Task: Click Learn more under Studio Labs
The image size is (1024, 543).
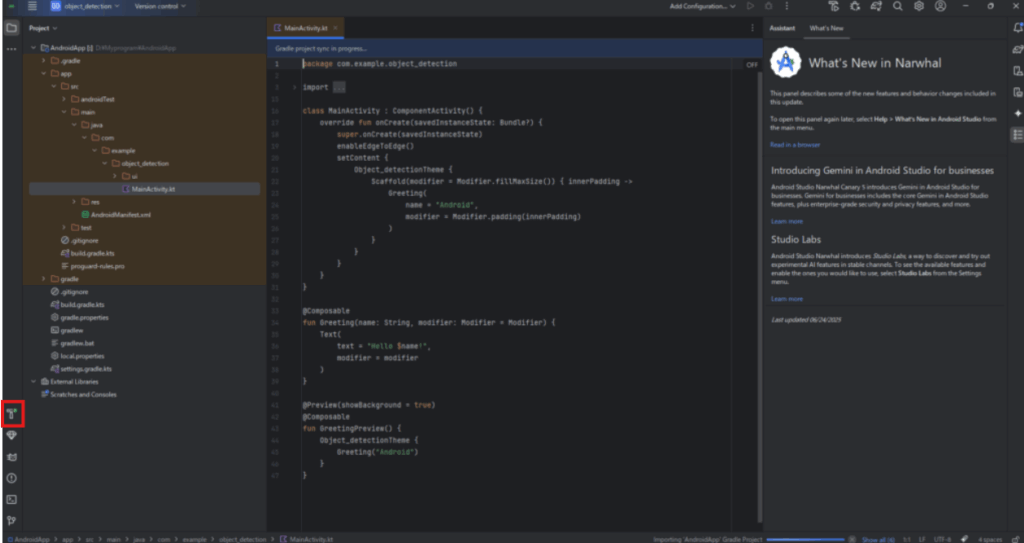Action: click(x=786, y=299)
